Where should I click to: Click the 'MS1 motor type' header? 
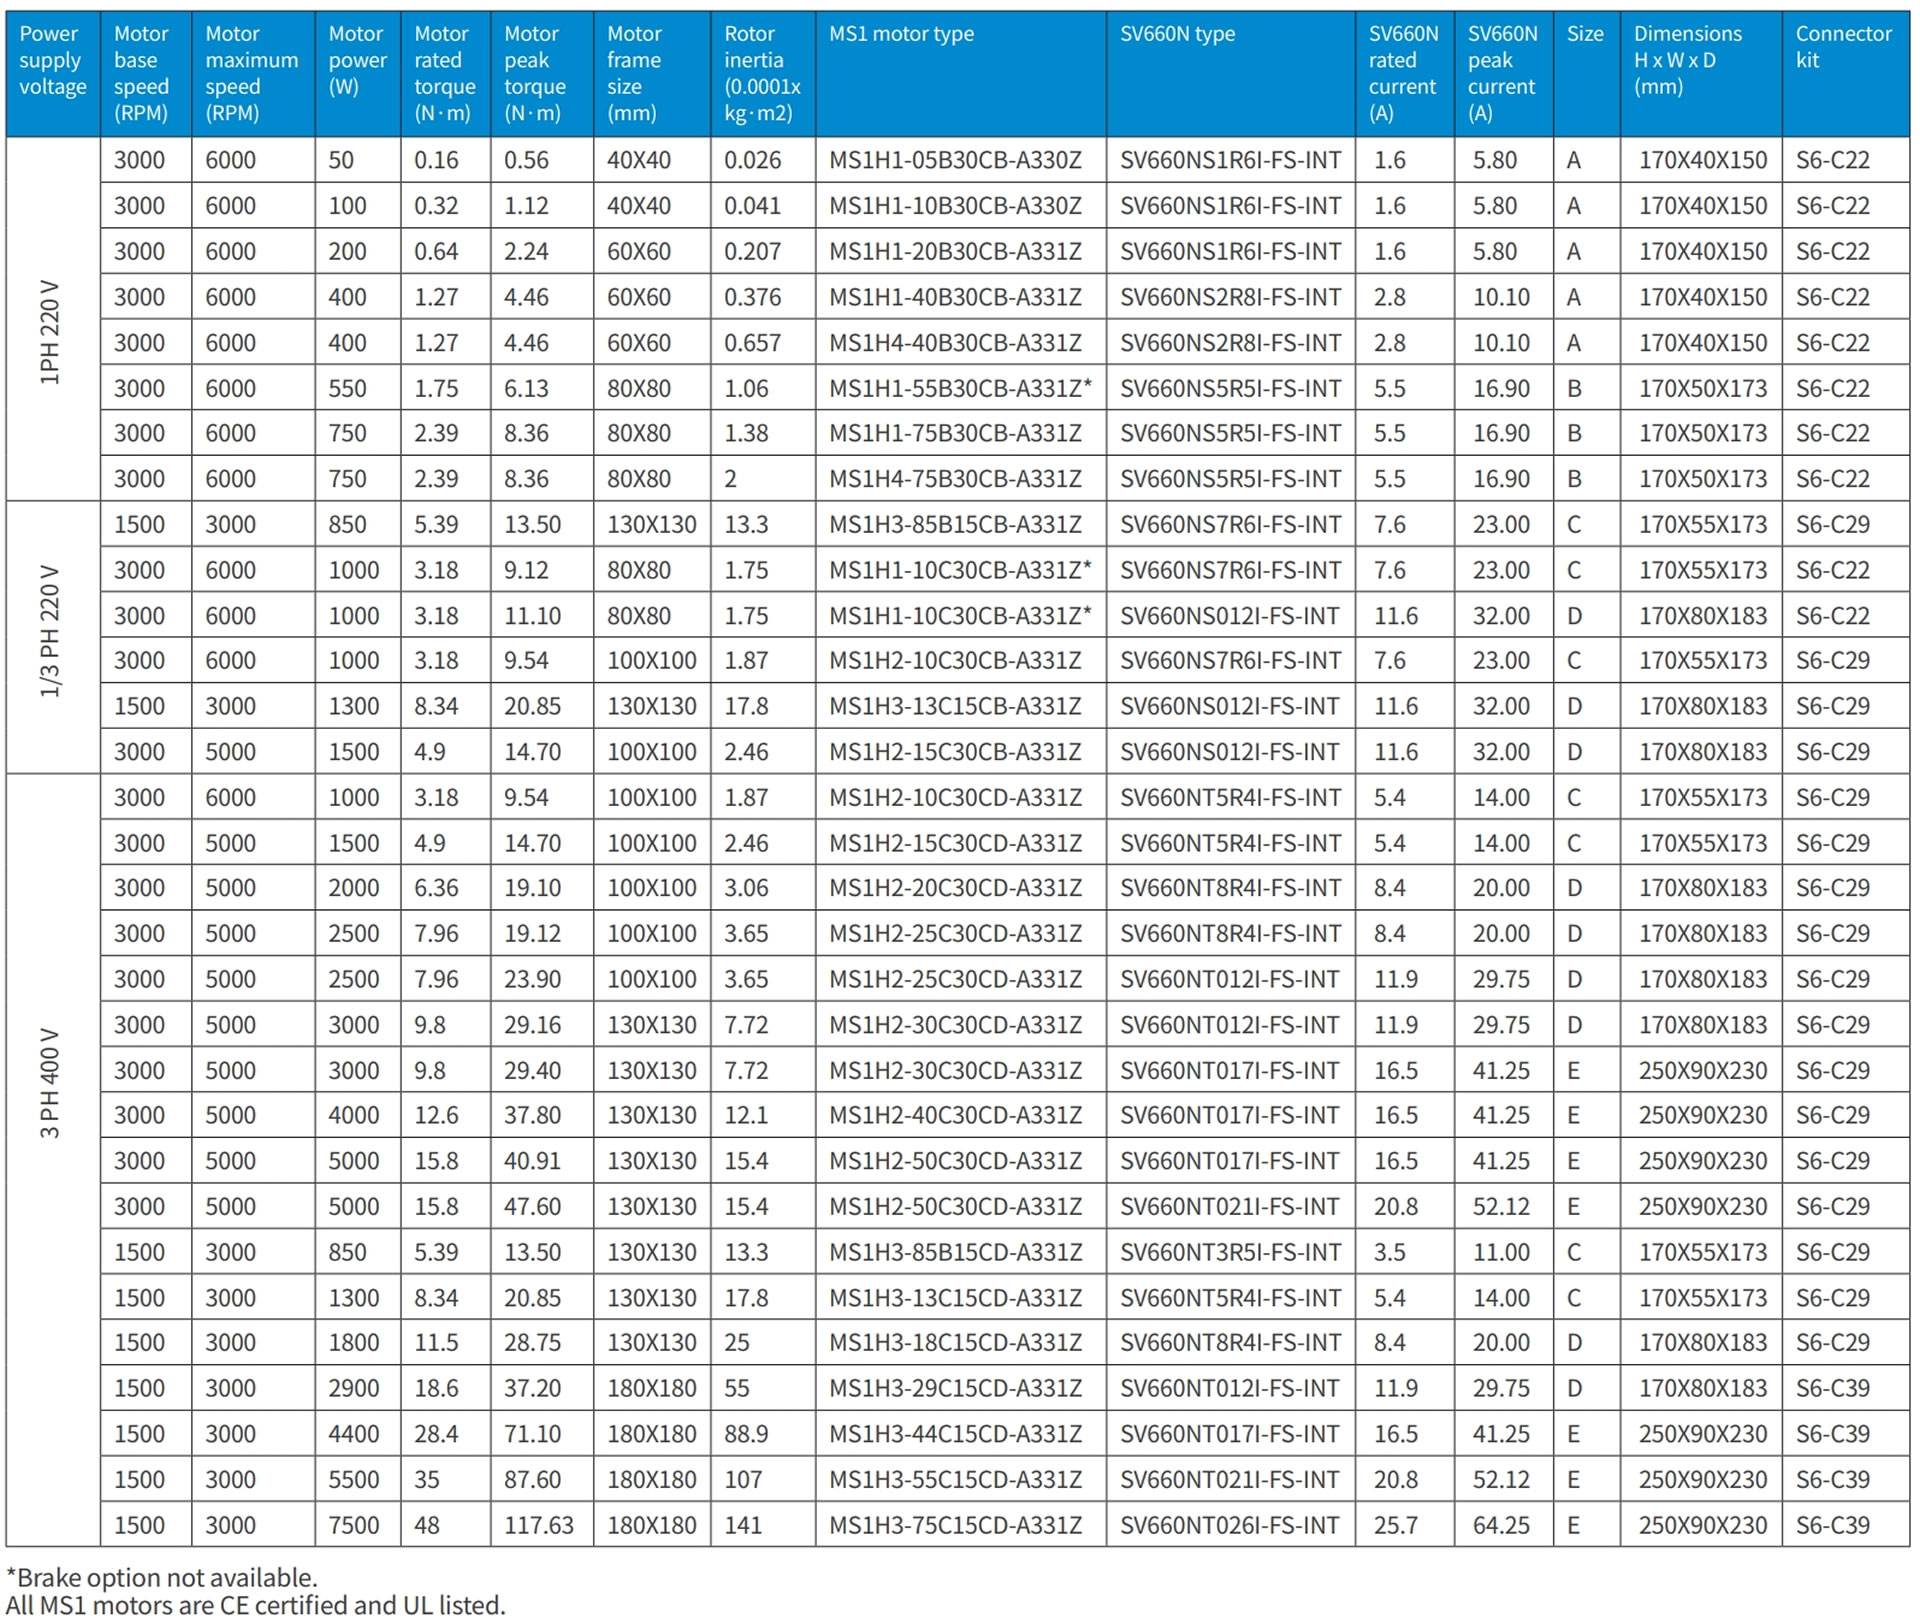click(x=961, y=73)
